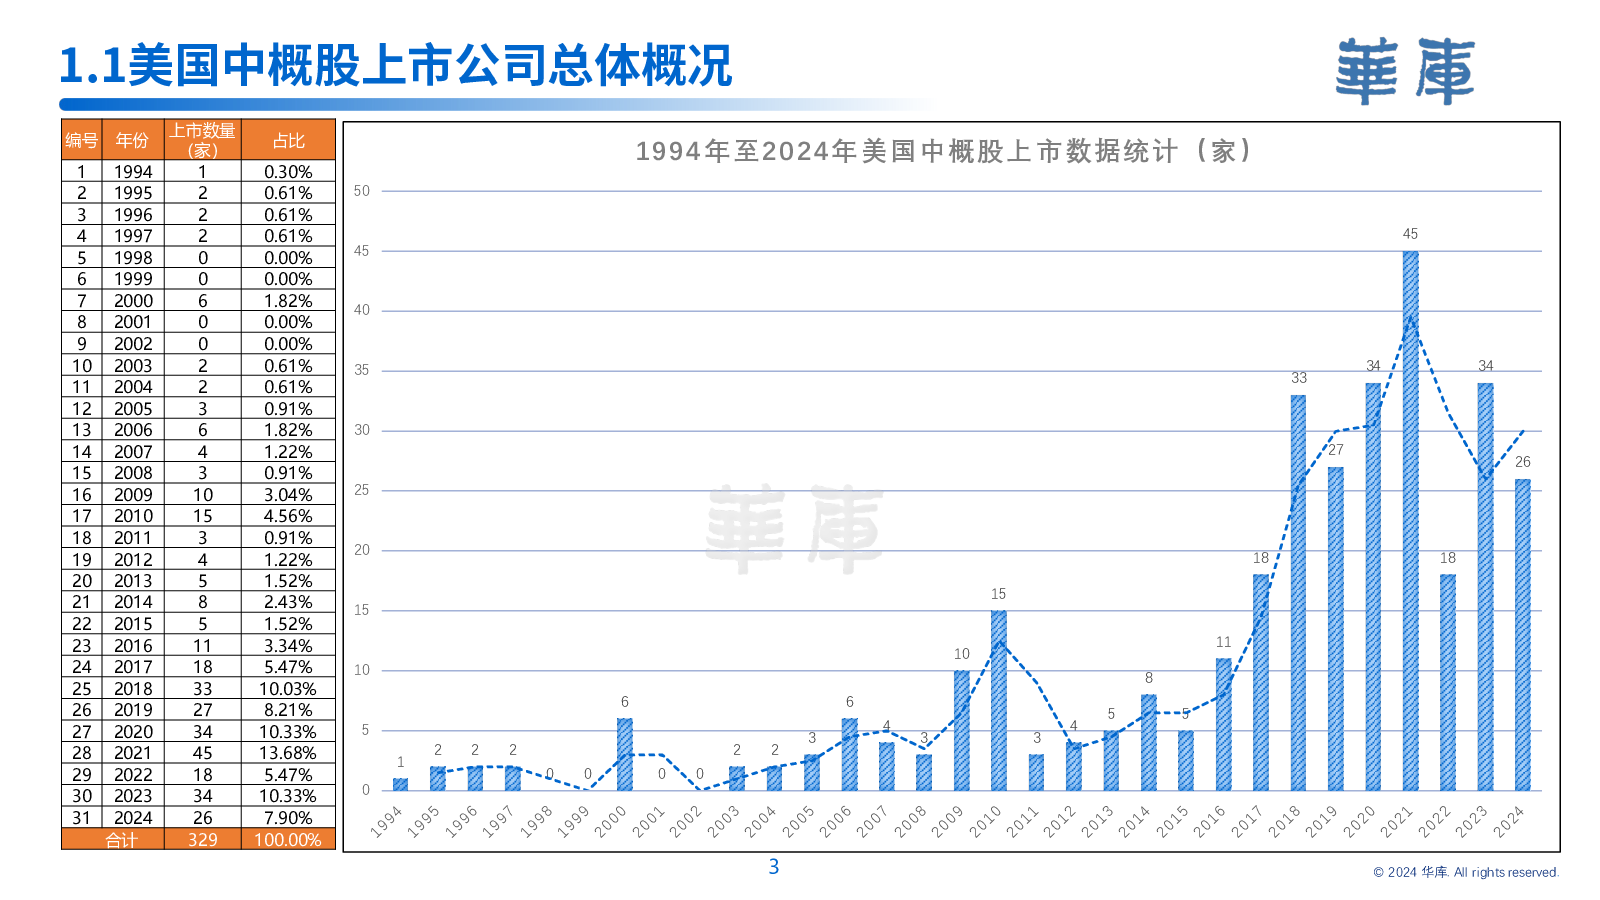Viewport: 1600px width, 900px height.
Task: Click the 2018 bar labeled 33
Action: [1298, 592]
